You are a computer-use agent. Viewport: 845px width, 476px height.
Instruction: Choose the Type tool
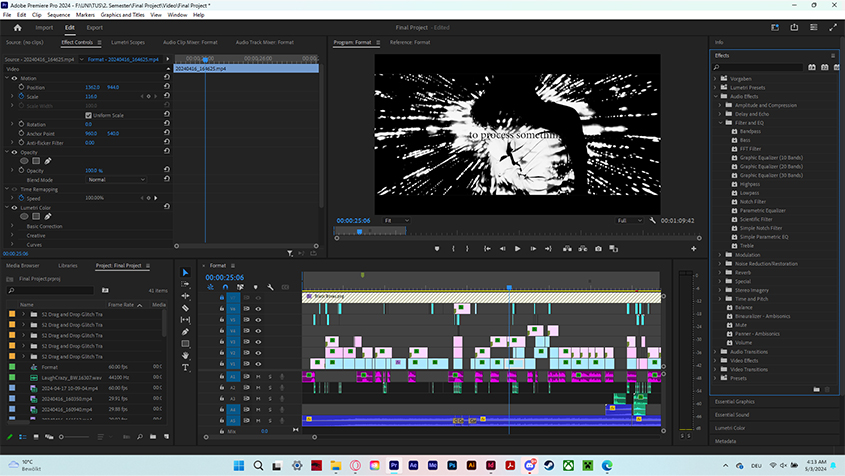[185, 367]
